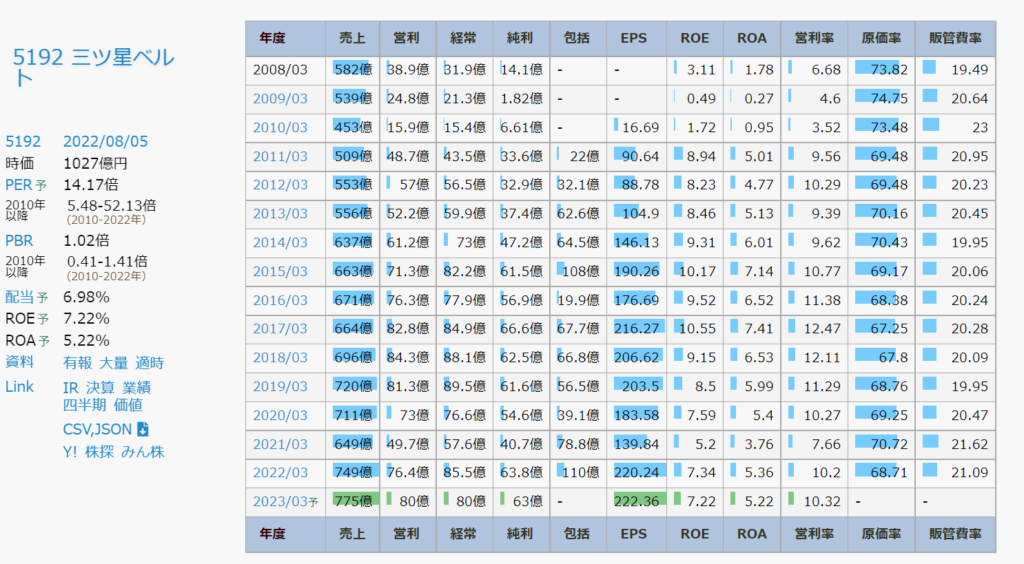
Task: Open the 価値 link
Action: pos(128,405)
